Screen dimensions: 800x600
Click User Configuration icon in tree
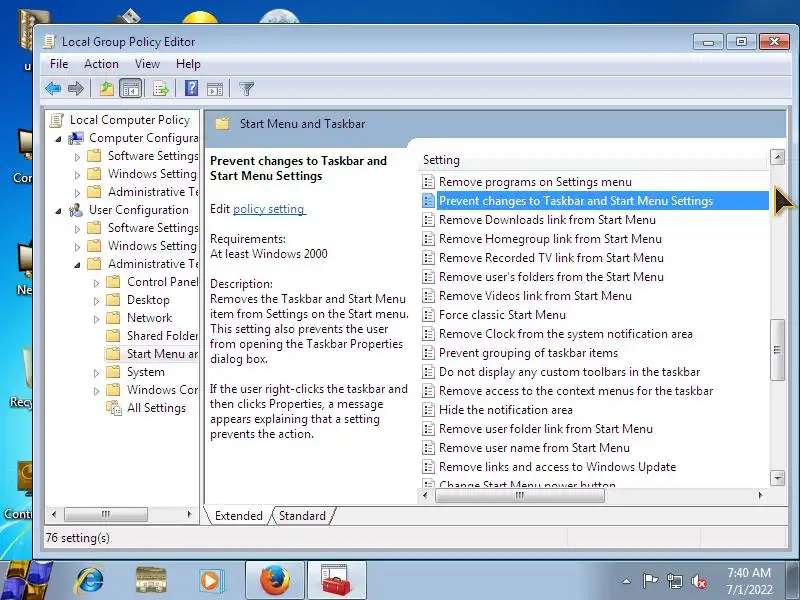point(76,210)
